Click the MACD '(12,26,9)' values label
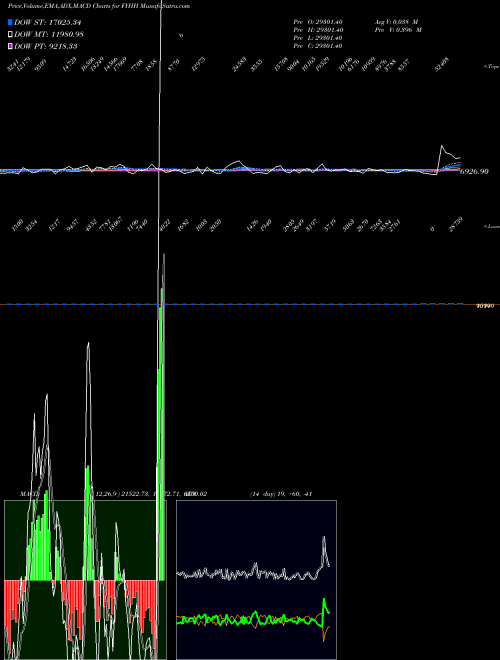 (152, 494)
